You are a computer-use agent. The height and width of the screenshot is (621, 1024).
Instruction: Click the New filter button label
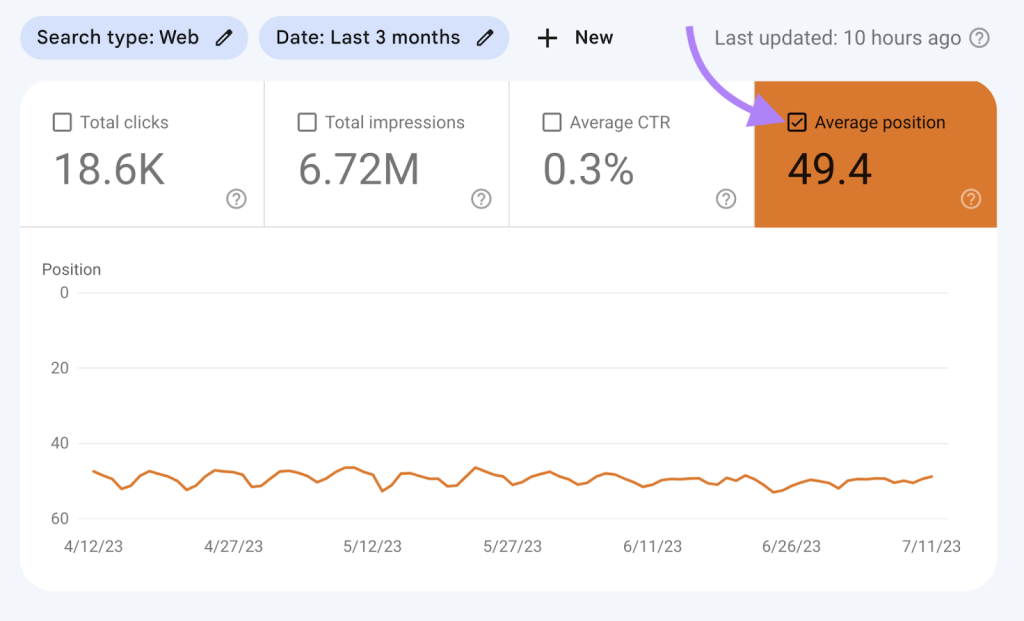(593, 38)
